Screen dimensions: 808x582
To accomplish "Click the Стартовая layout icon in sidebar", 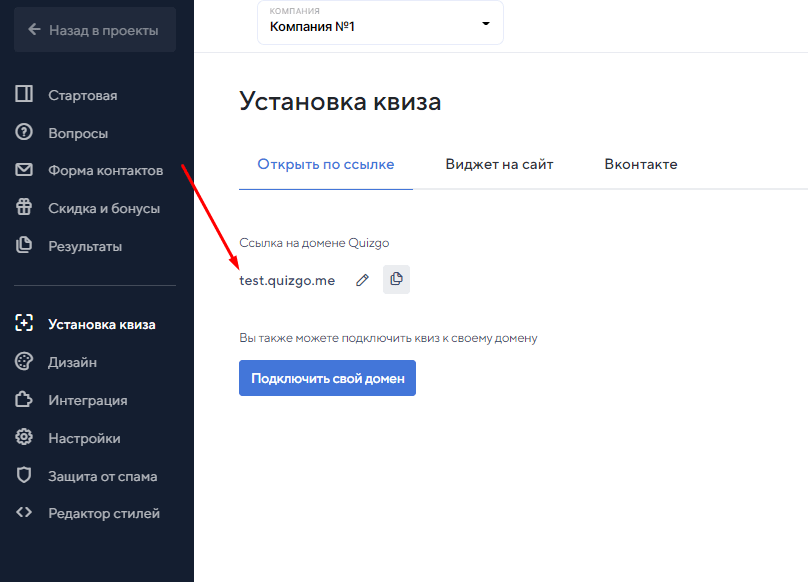I will coord(24,95).
